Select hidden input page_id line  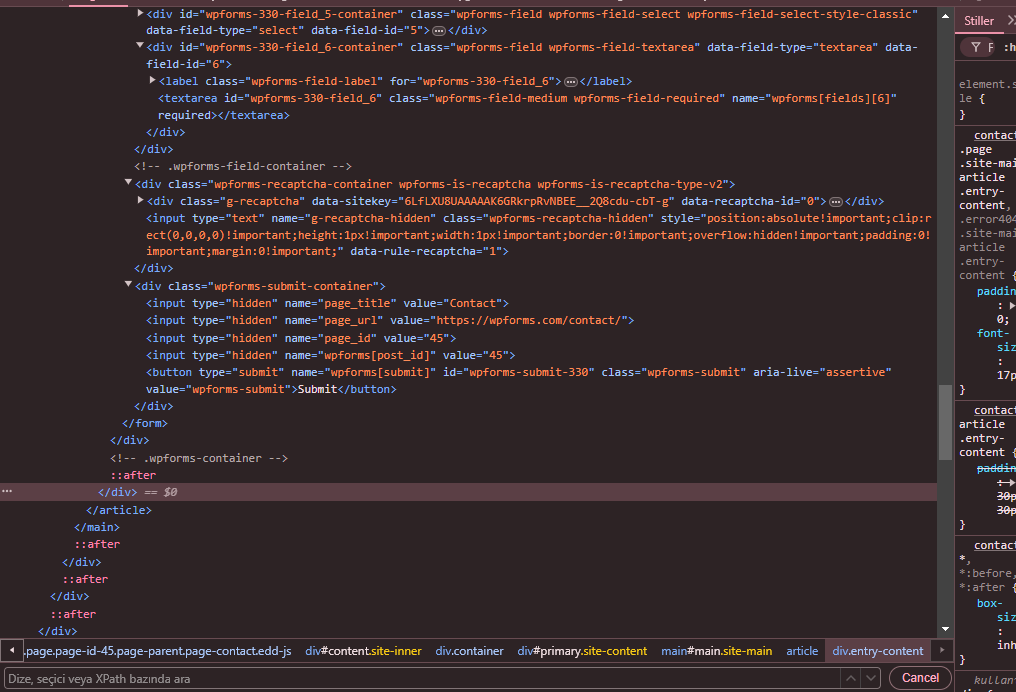[301, 338]
